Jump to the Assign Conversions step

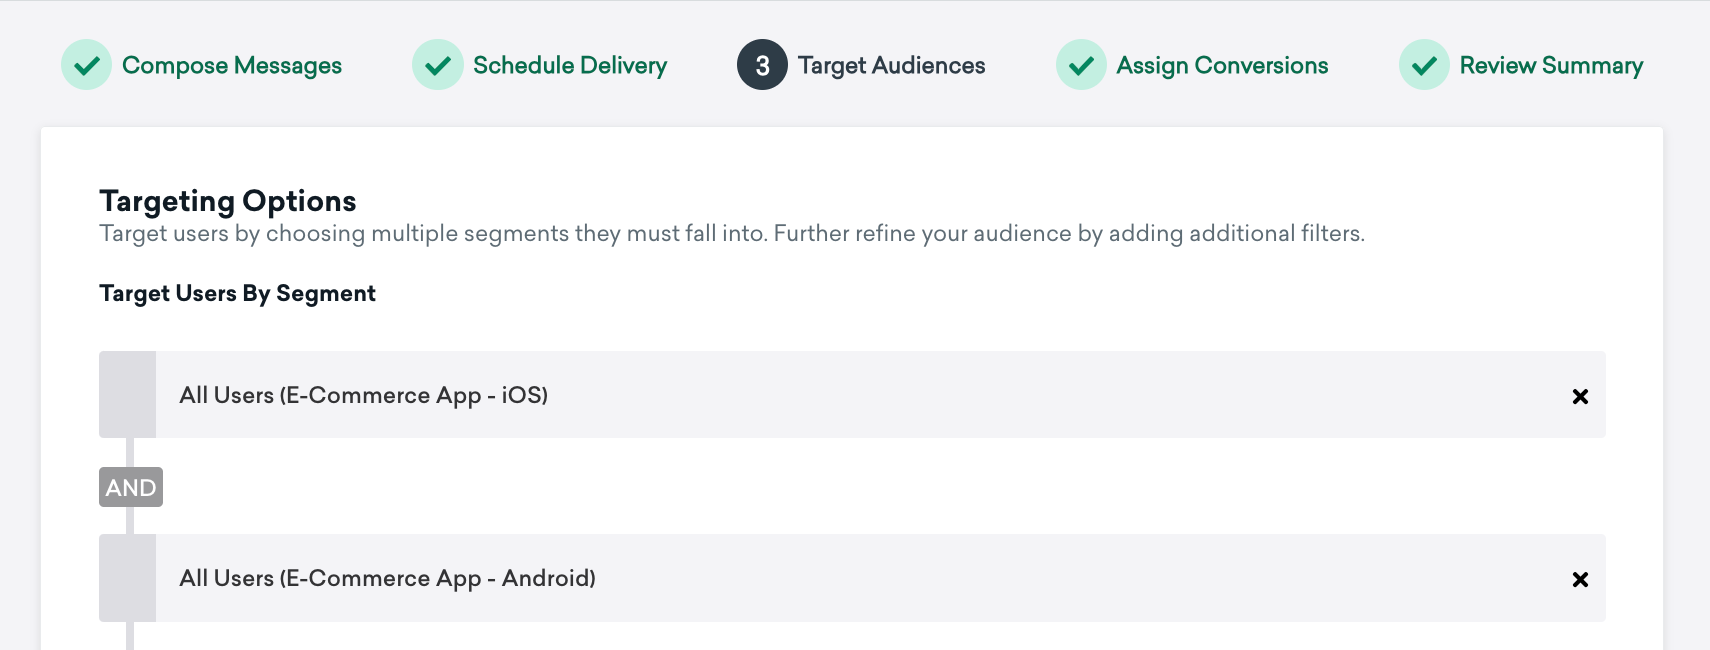pos(1222,65)
